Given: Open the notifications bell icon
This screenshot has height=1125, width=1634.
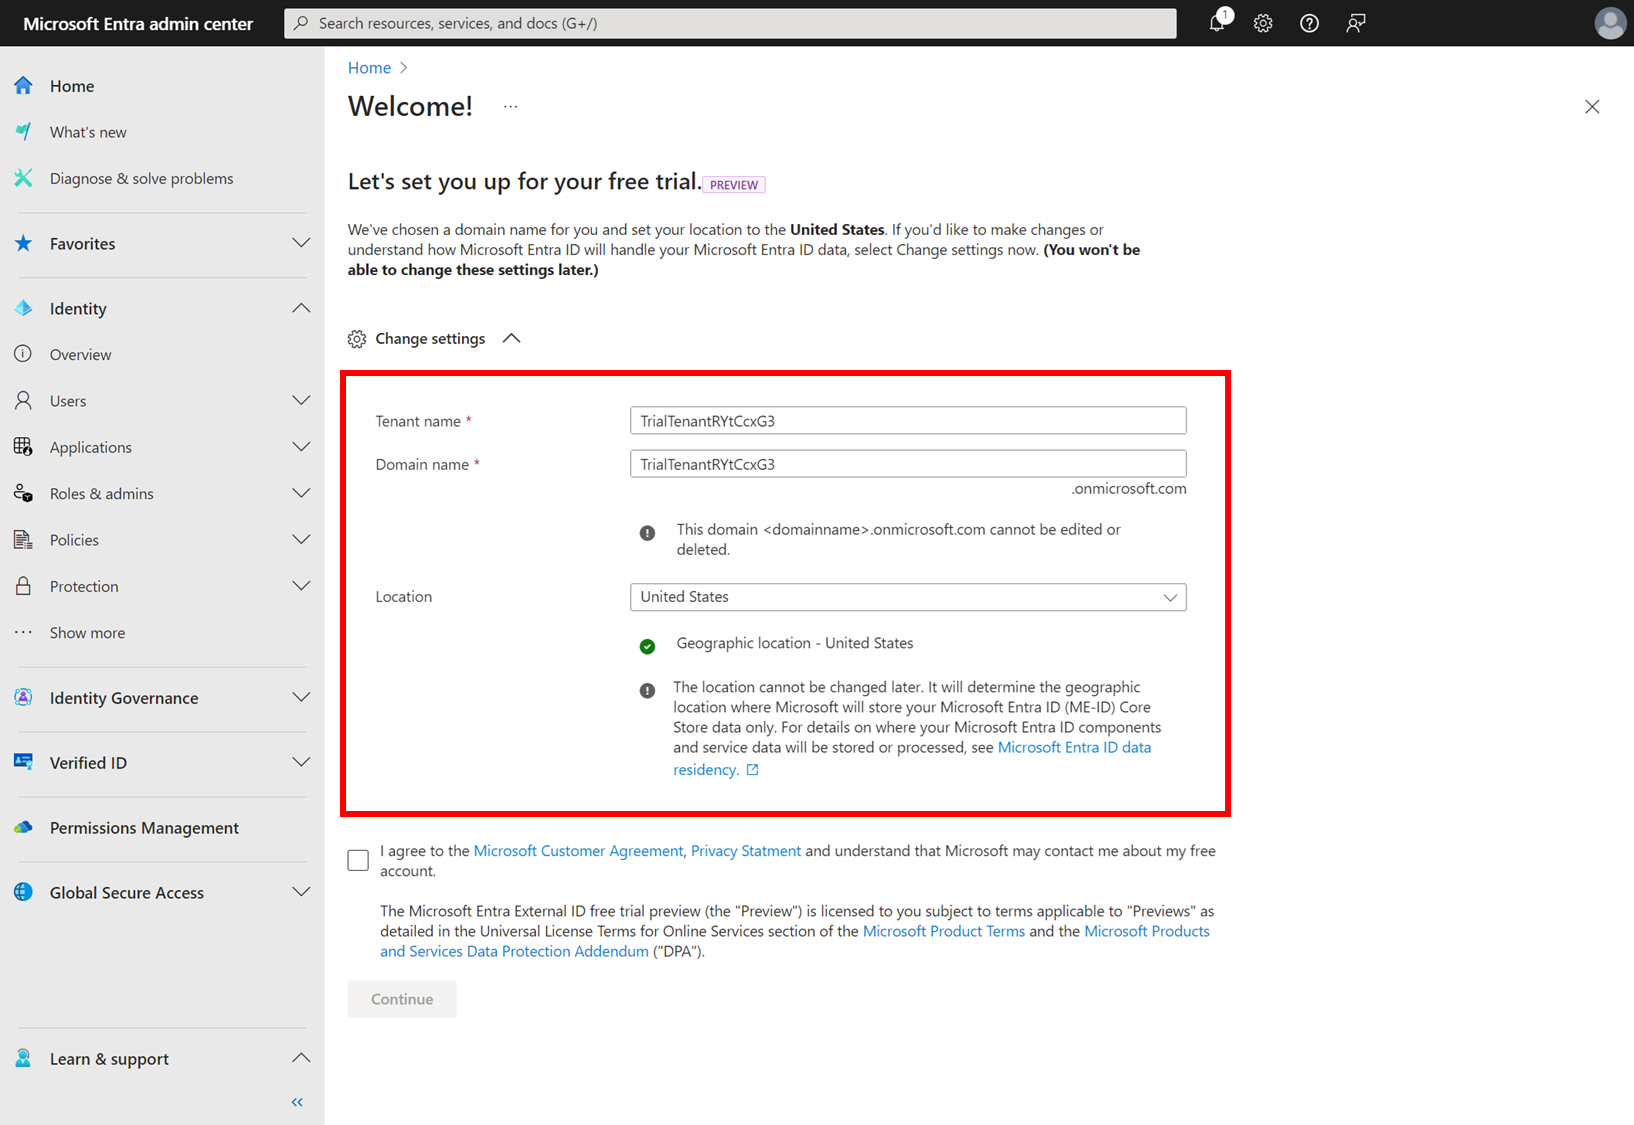Looking at the screenshot, I should pos(1217,23).
